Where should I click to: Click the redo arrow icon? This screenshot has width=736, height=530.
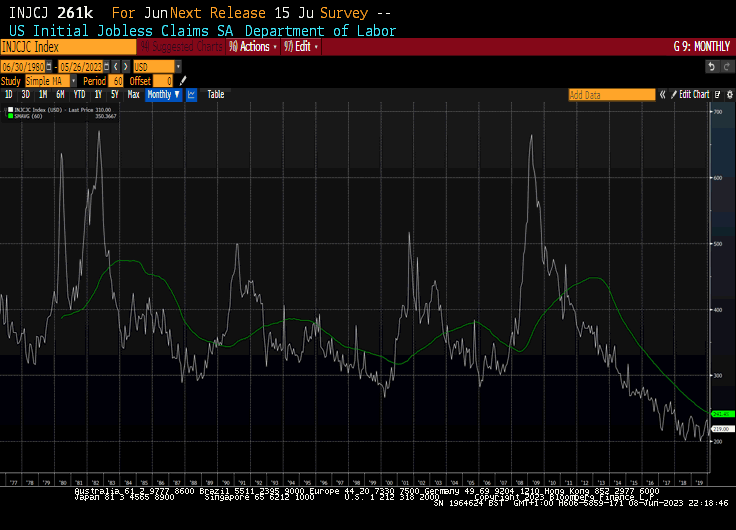(726, 66)
